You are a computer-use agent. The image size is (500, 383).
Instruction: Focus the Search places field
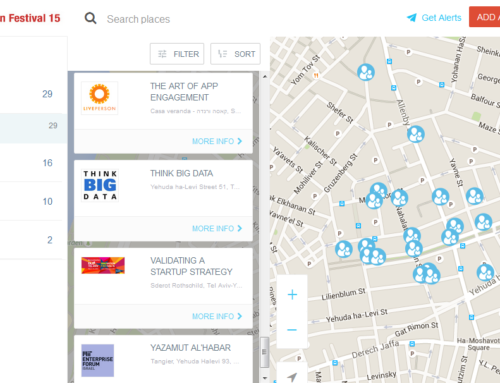tap(138, 19)
